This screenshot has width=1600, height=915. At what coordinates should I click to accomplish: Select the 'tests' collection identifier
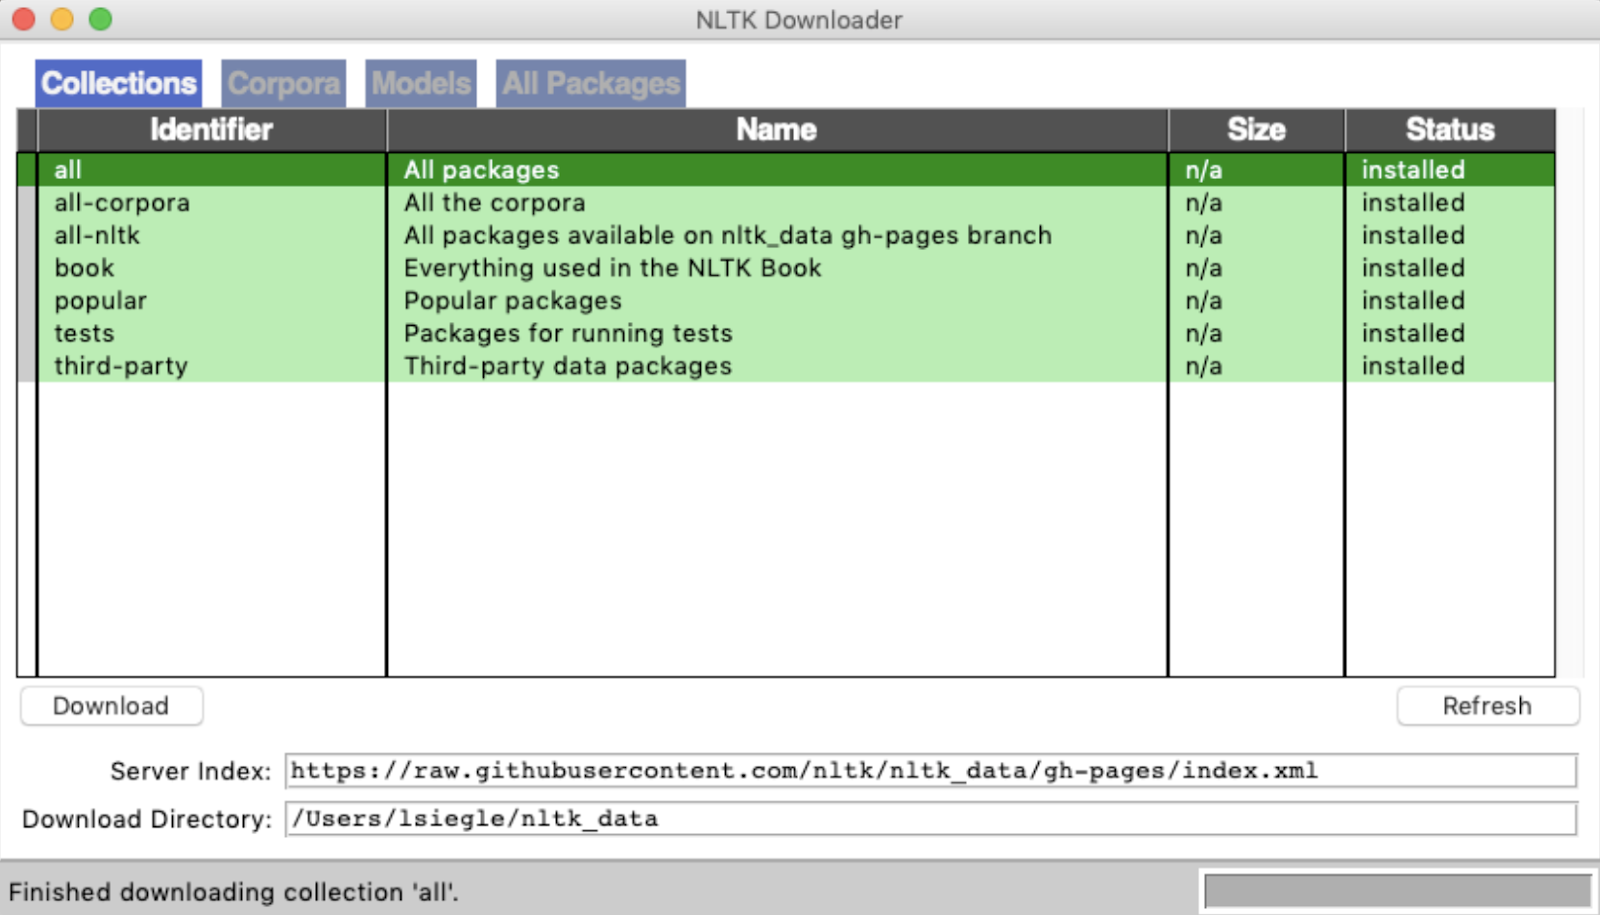(84, 334)
